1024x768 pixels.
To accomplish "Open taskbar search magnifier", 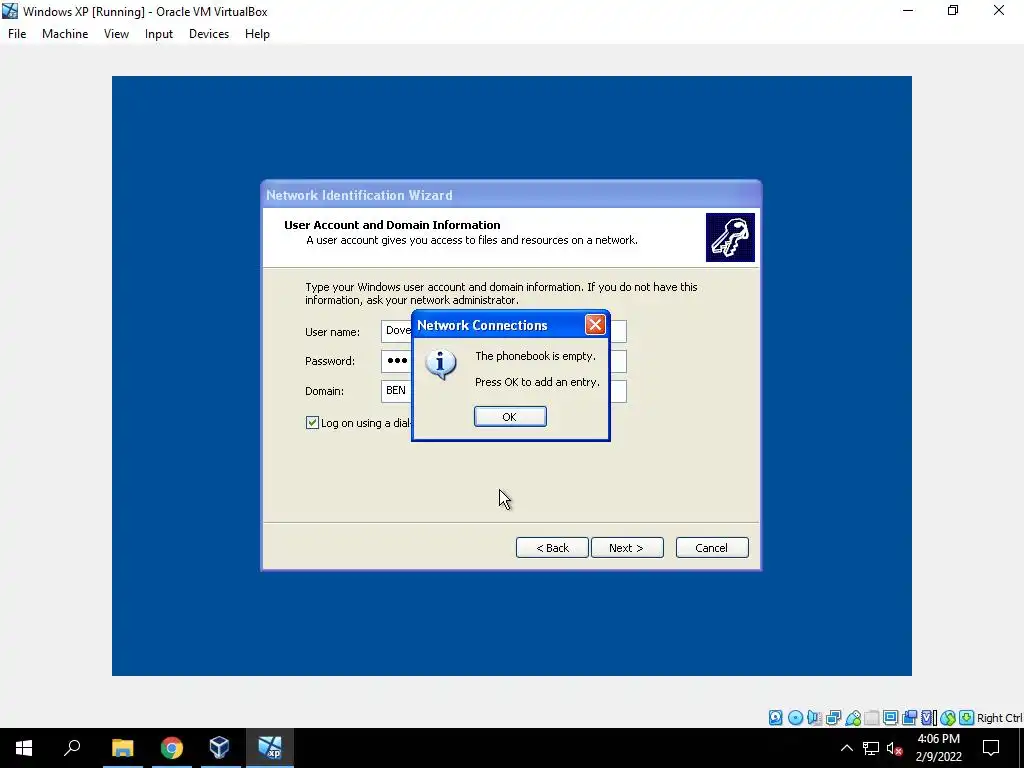I will (x=72, y=748).
